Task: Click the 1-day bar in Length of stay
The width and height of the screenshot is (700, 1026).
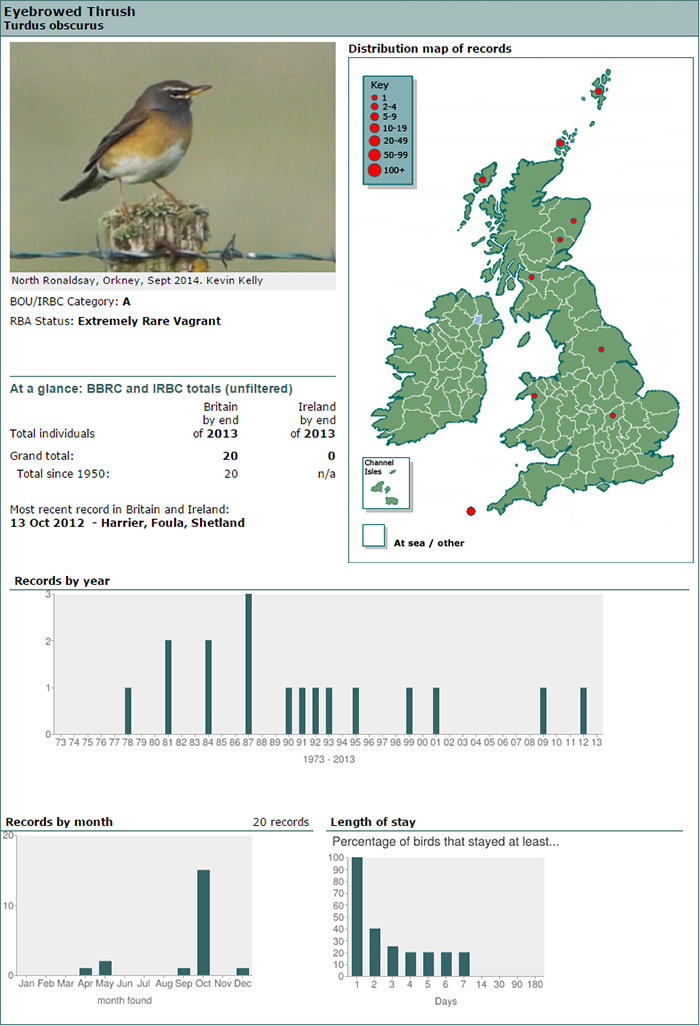Action: (x=357, y=916)
